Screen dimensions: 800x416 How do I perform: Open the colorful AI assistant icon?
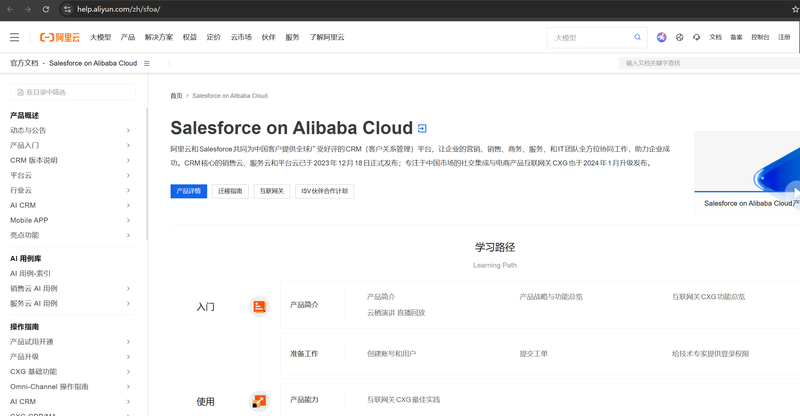[661, 37]
